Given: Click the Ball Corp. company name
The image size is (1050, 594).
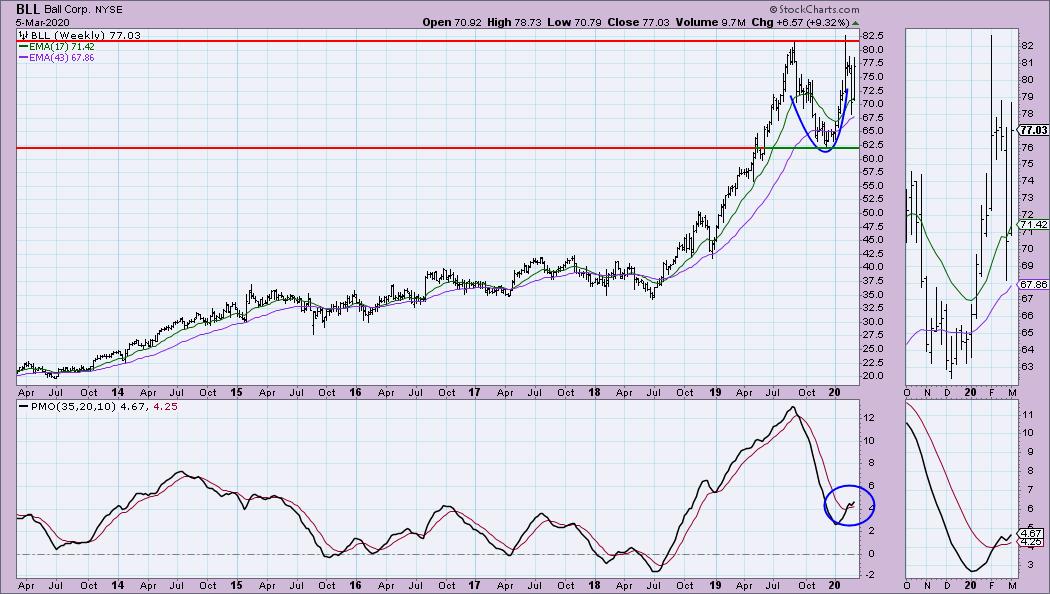Looking at the screenshot, I should point(68,10).
